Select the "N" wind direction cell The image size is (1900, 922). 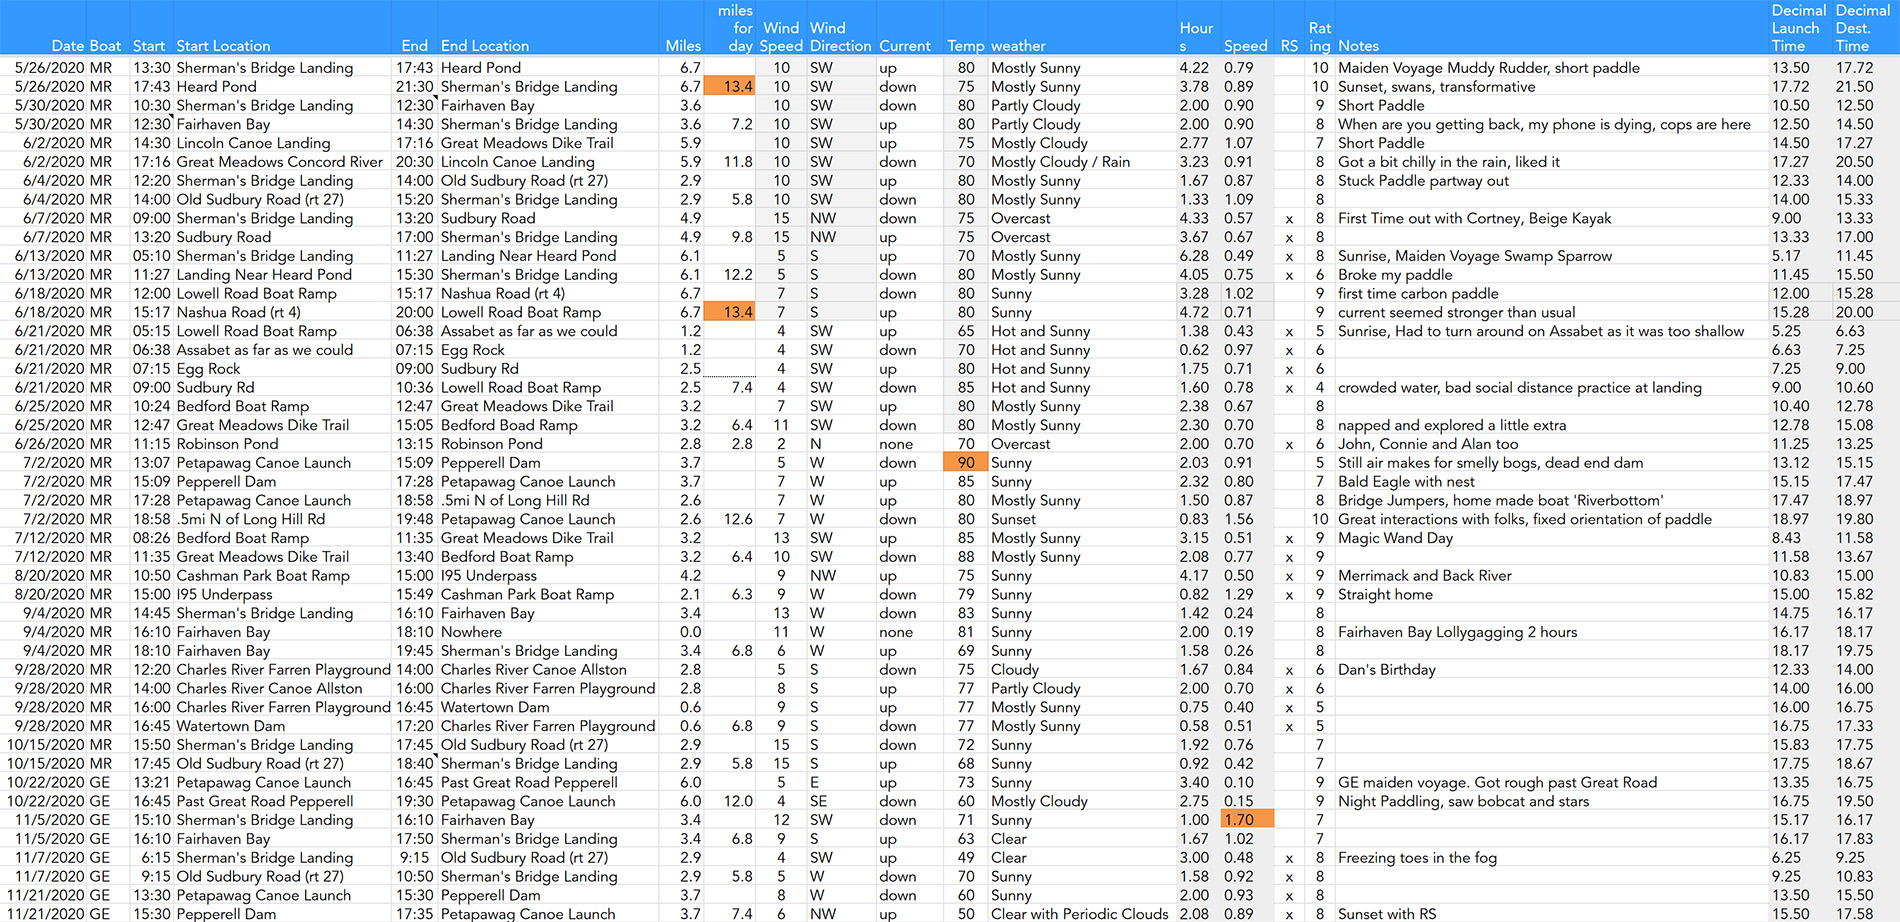point(815,444)
